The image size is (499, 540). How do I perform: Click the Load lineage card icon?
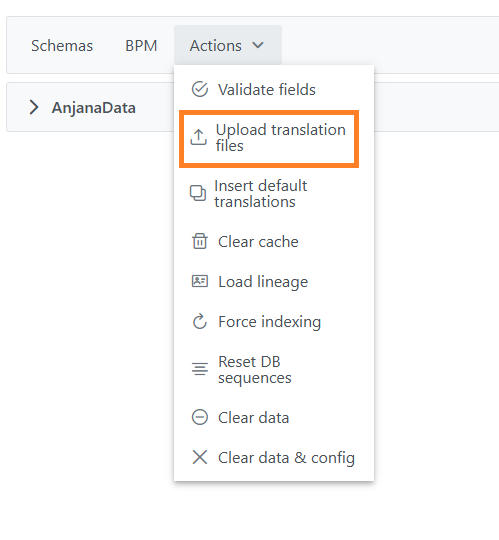tap(200, 281)
